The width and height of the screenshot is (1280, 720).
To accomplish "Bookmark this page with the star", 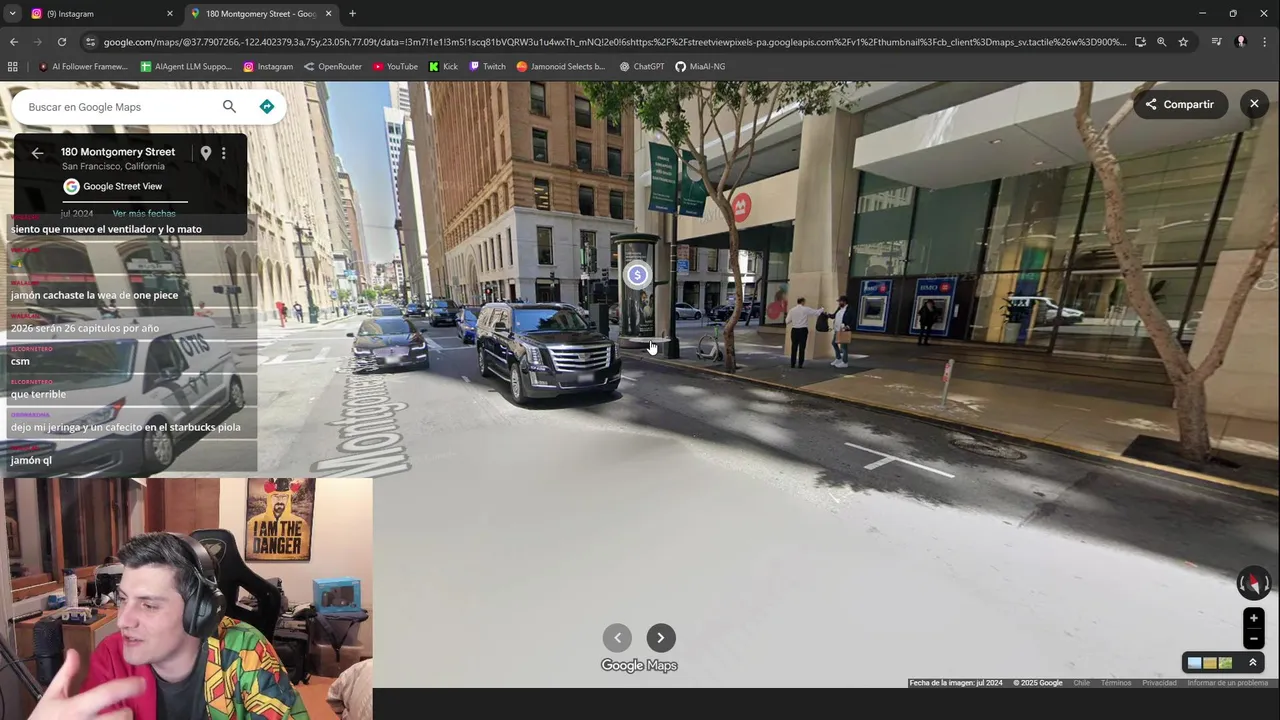I will point(1183,42).
